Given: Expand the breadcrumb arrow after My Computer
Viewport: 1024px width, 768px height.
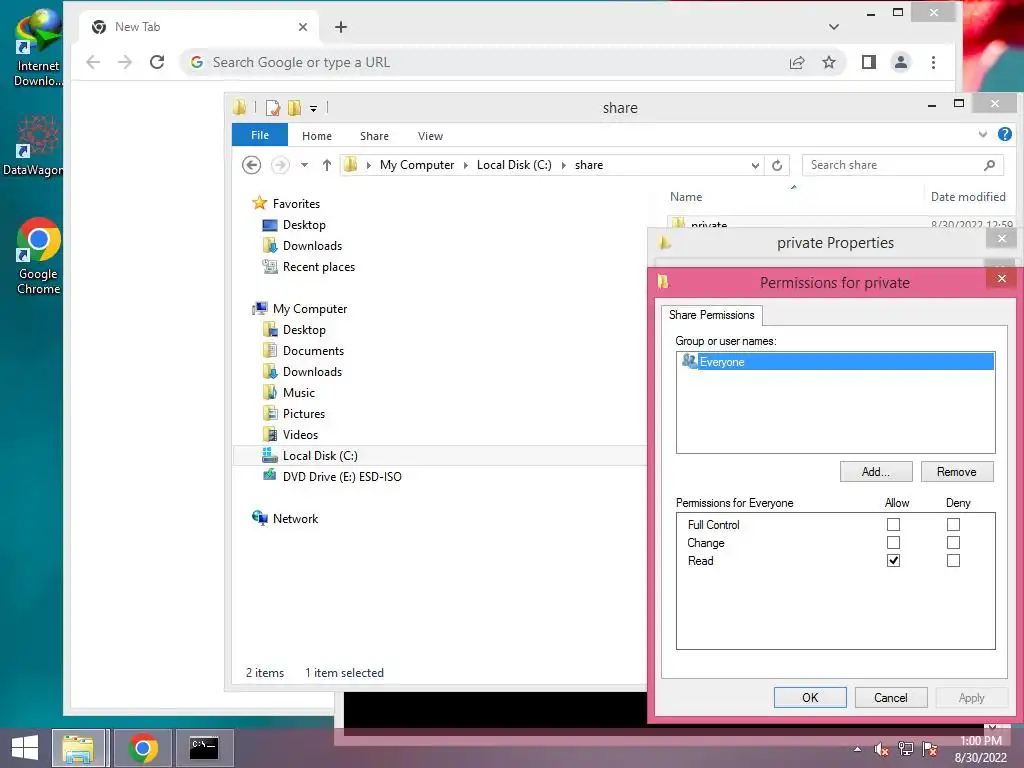Looking at the screenshot, I should 466,165.
